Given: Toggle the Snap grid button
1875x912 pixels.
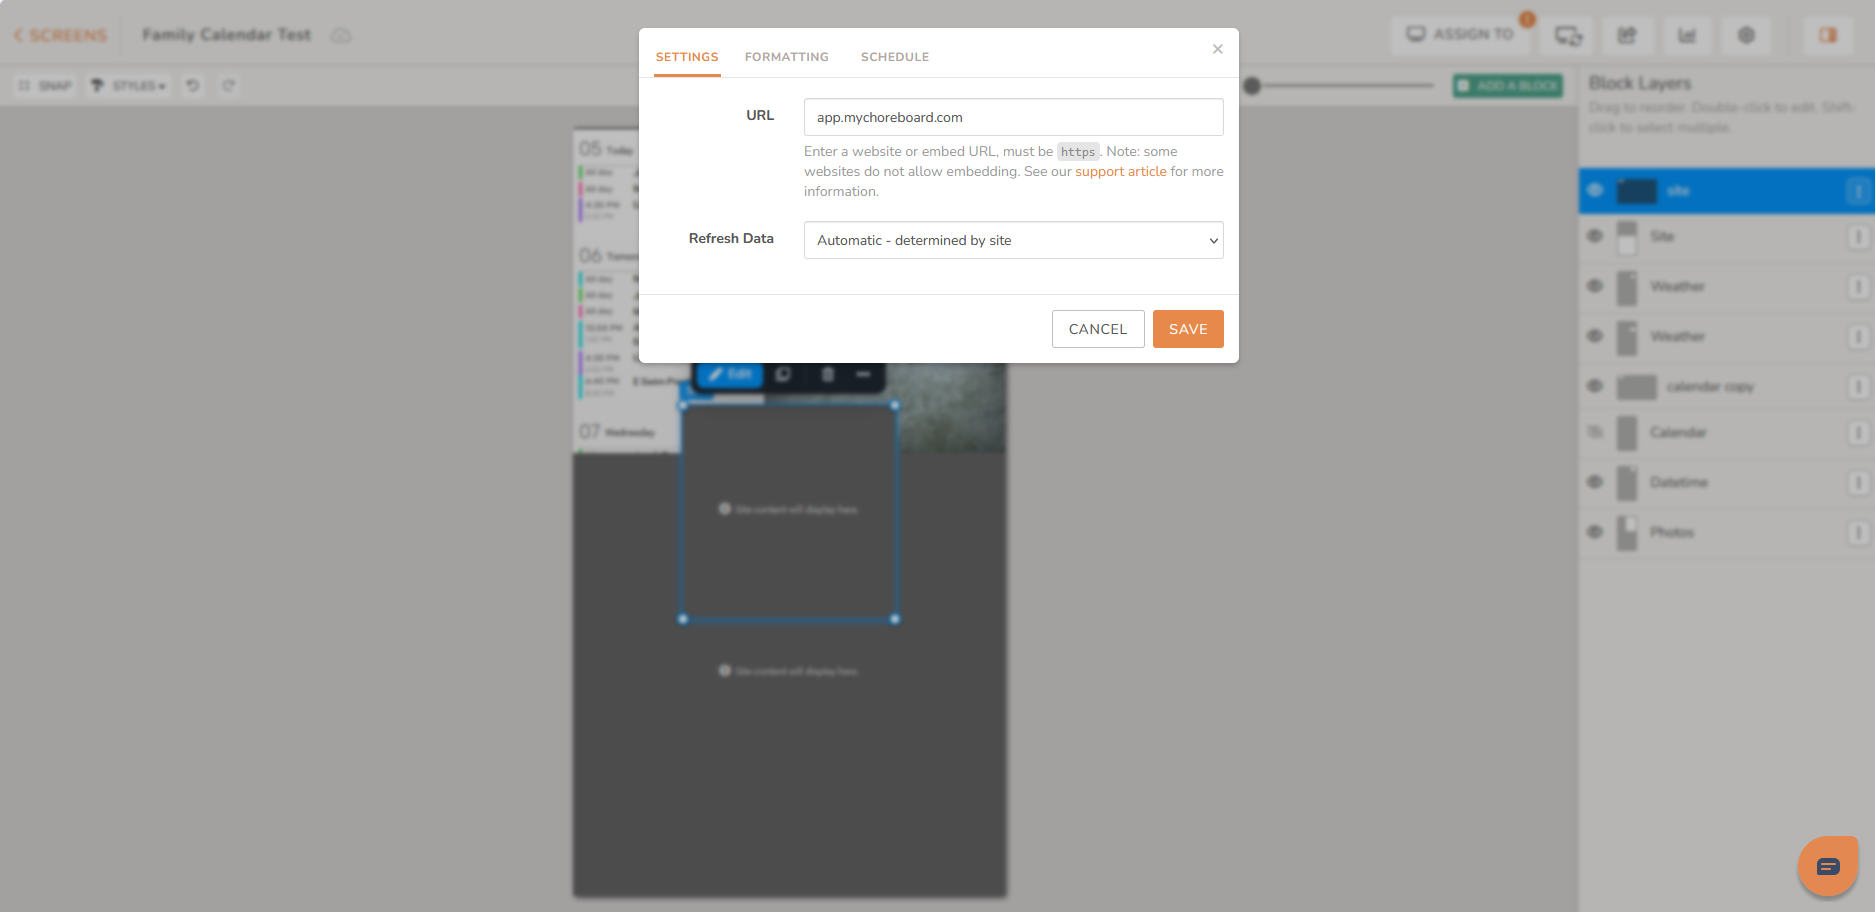Looking at the screenshot, I should pos(45,86).
